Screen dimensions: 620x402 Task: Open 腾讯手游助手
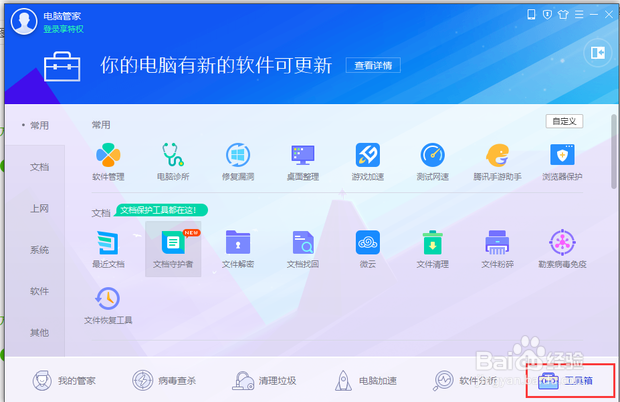(497, 162)
